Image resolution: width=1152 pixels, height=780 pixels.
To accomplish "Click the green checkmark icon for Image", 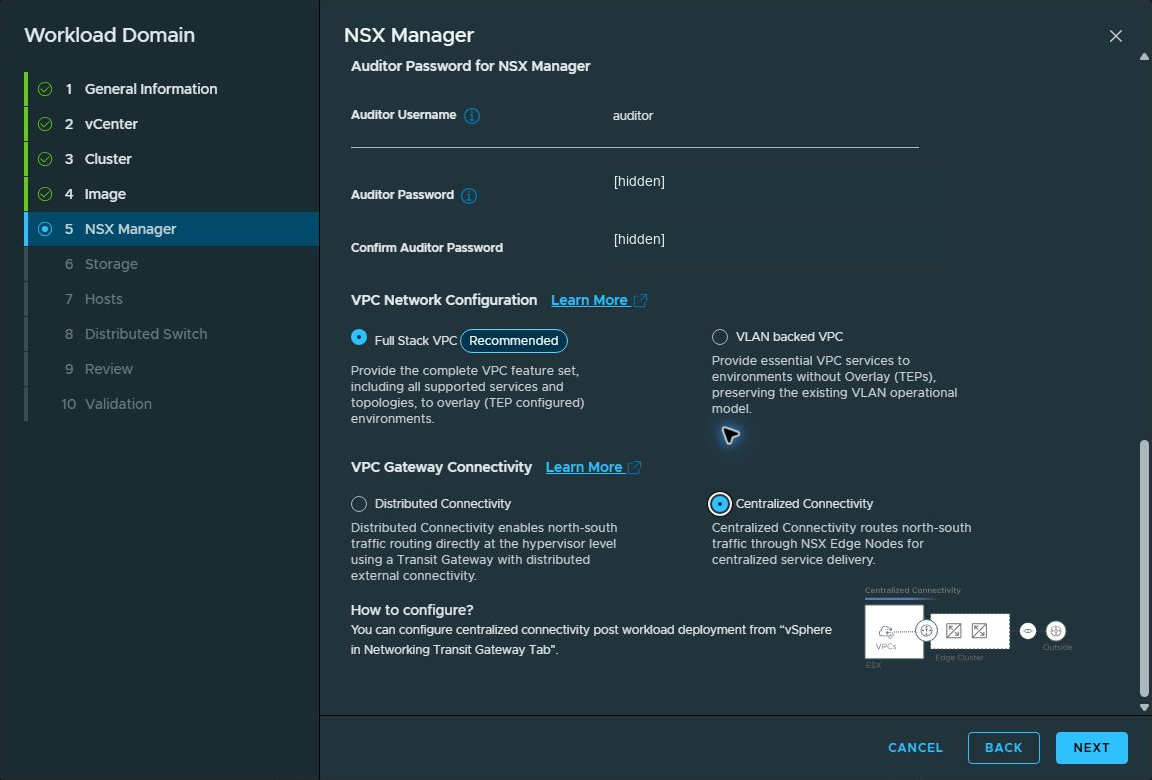I will click(x=45, y=194).
